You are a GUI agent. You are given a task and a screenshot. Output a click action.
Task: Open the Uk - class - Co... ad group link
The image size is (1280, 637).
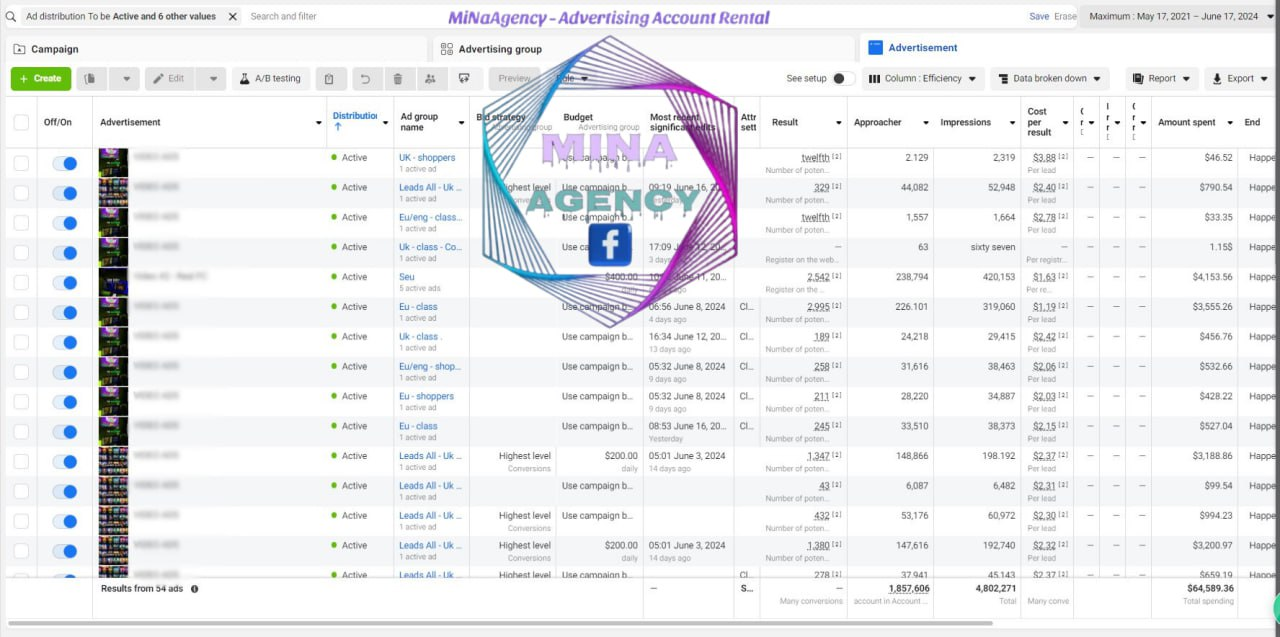430,247
